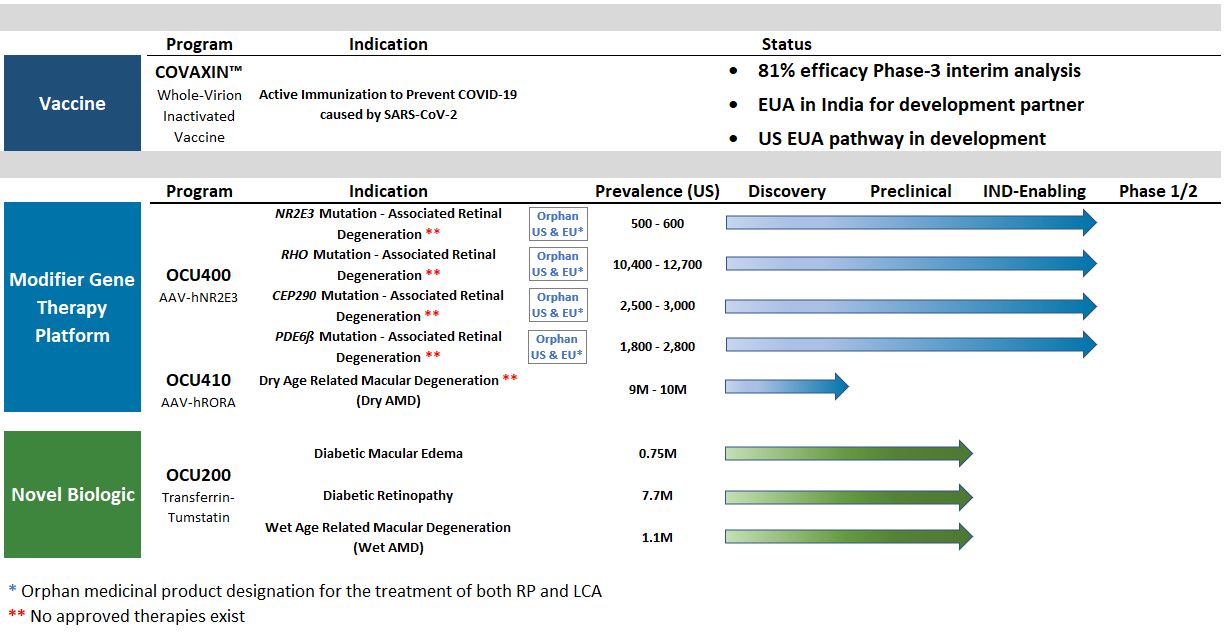Click the green Novel Biologic block
The width and height of the screenshot is (1225, 637).
(x=72, y=494)
